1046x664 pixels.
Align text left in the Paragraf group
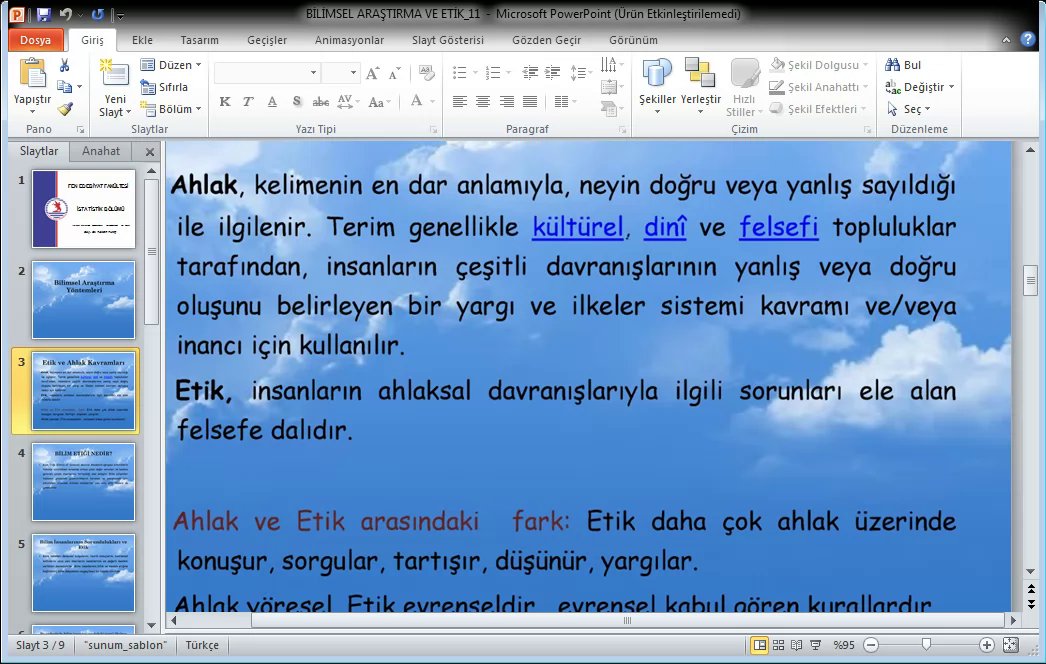tap(460, 101)
